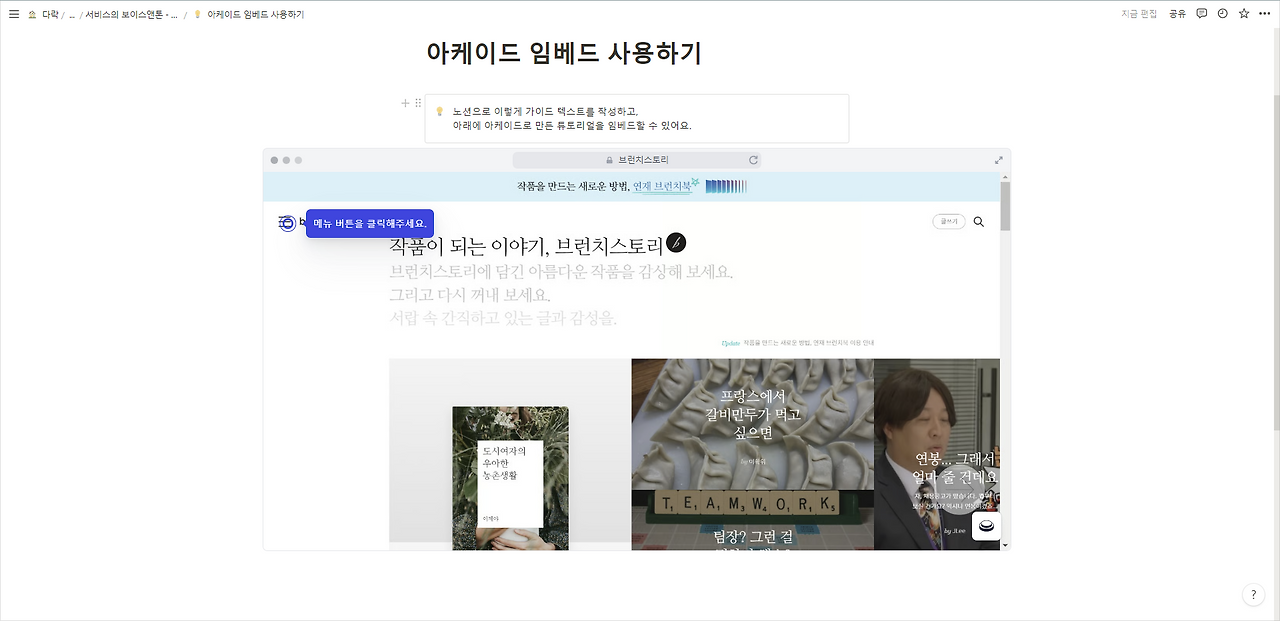Click the block drag handle icon
1280x621 pixels.
[418, 103]
